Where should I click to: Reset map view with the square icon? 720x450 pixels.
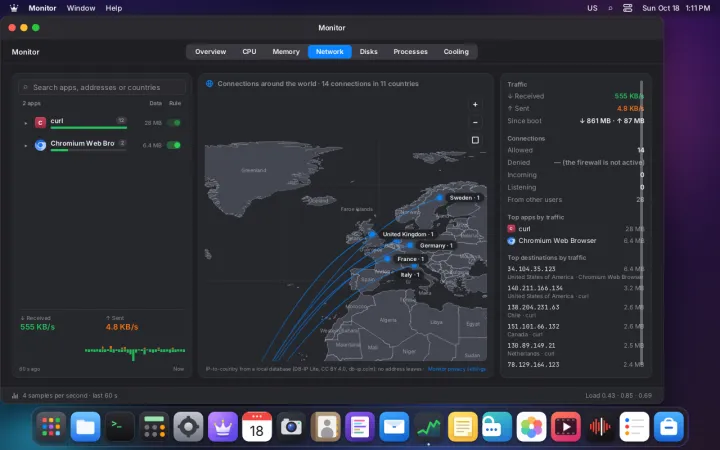tap(475, 140)
